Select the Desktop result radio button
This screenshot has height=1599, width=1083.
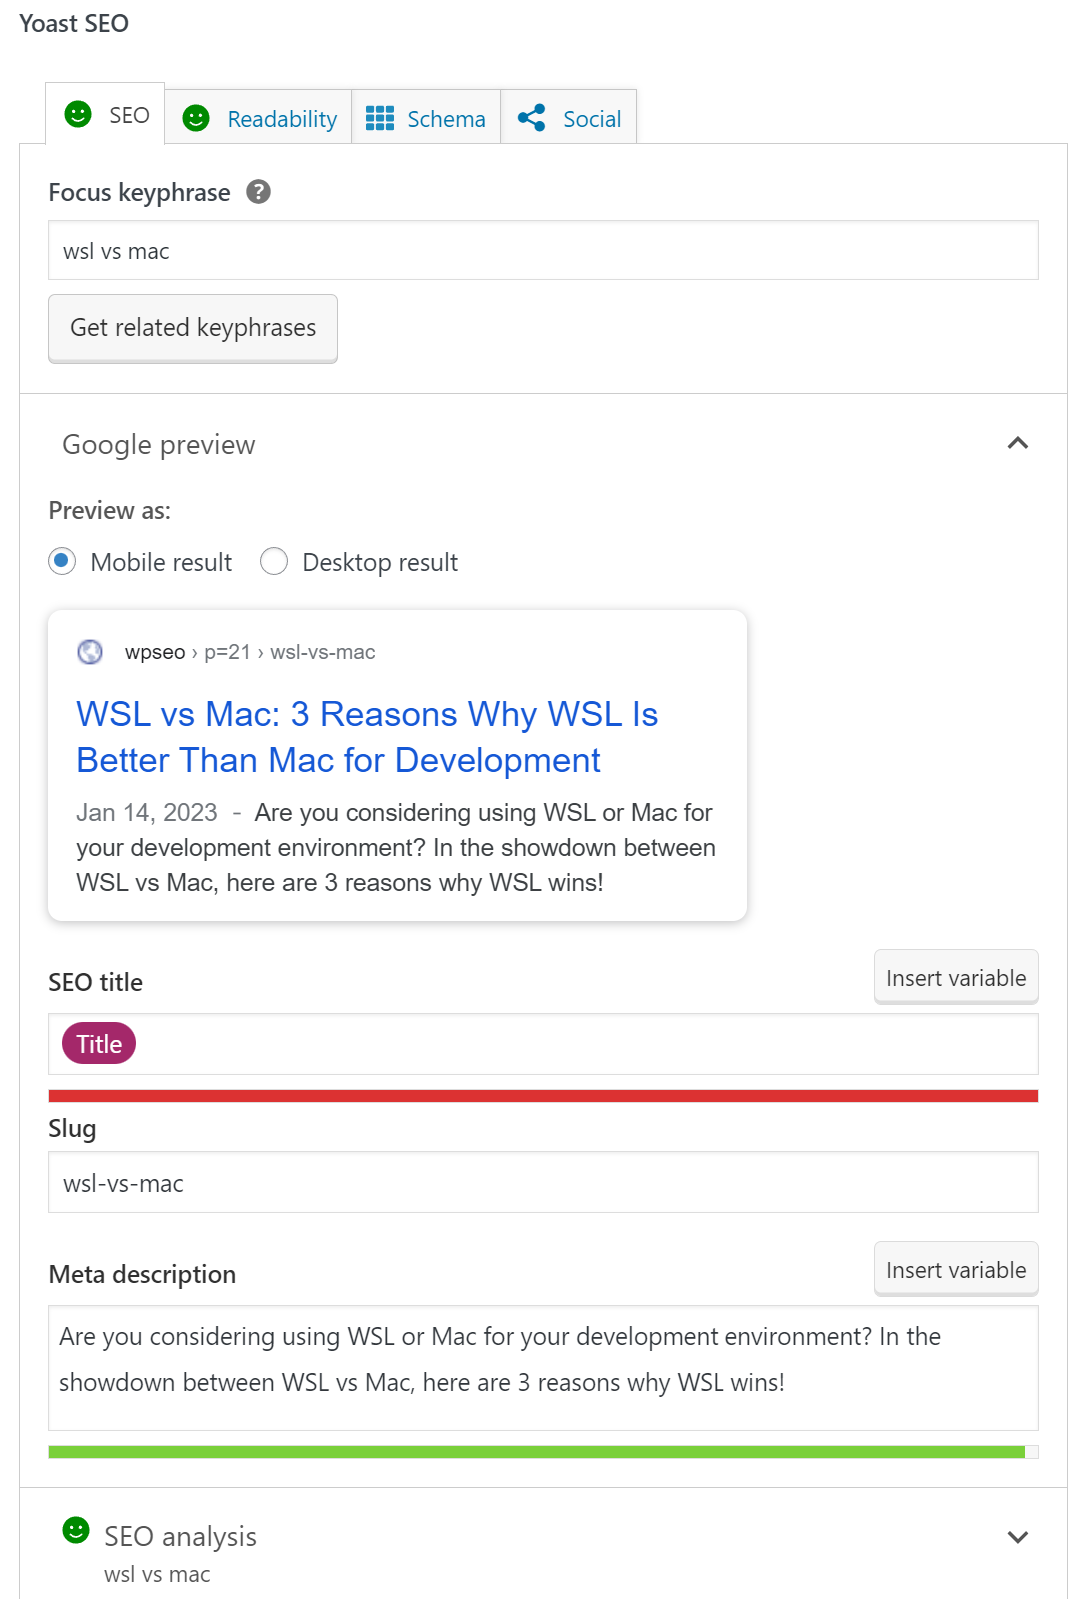point(274,562)
